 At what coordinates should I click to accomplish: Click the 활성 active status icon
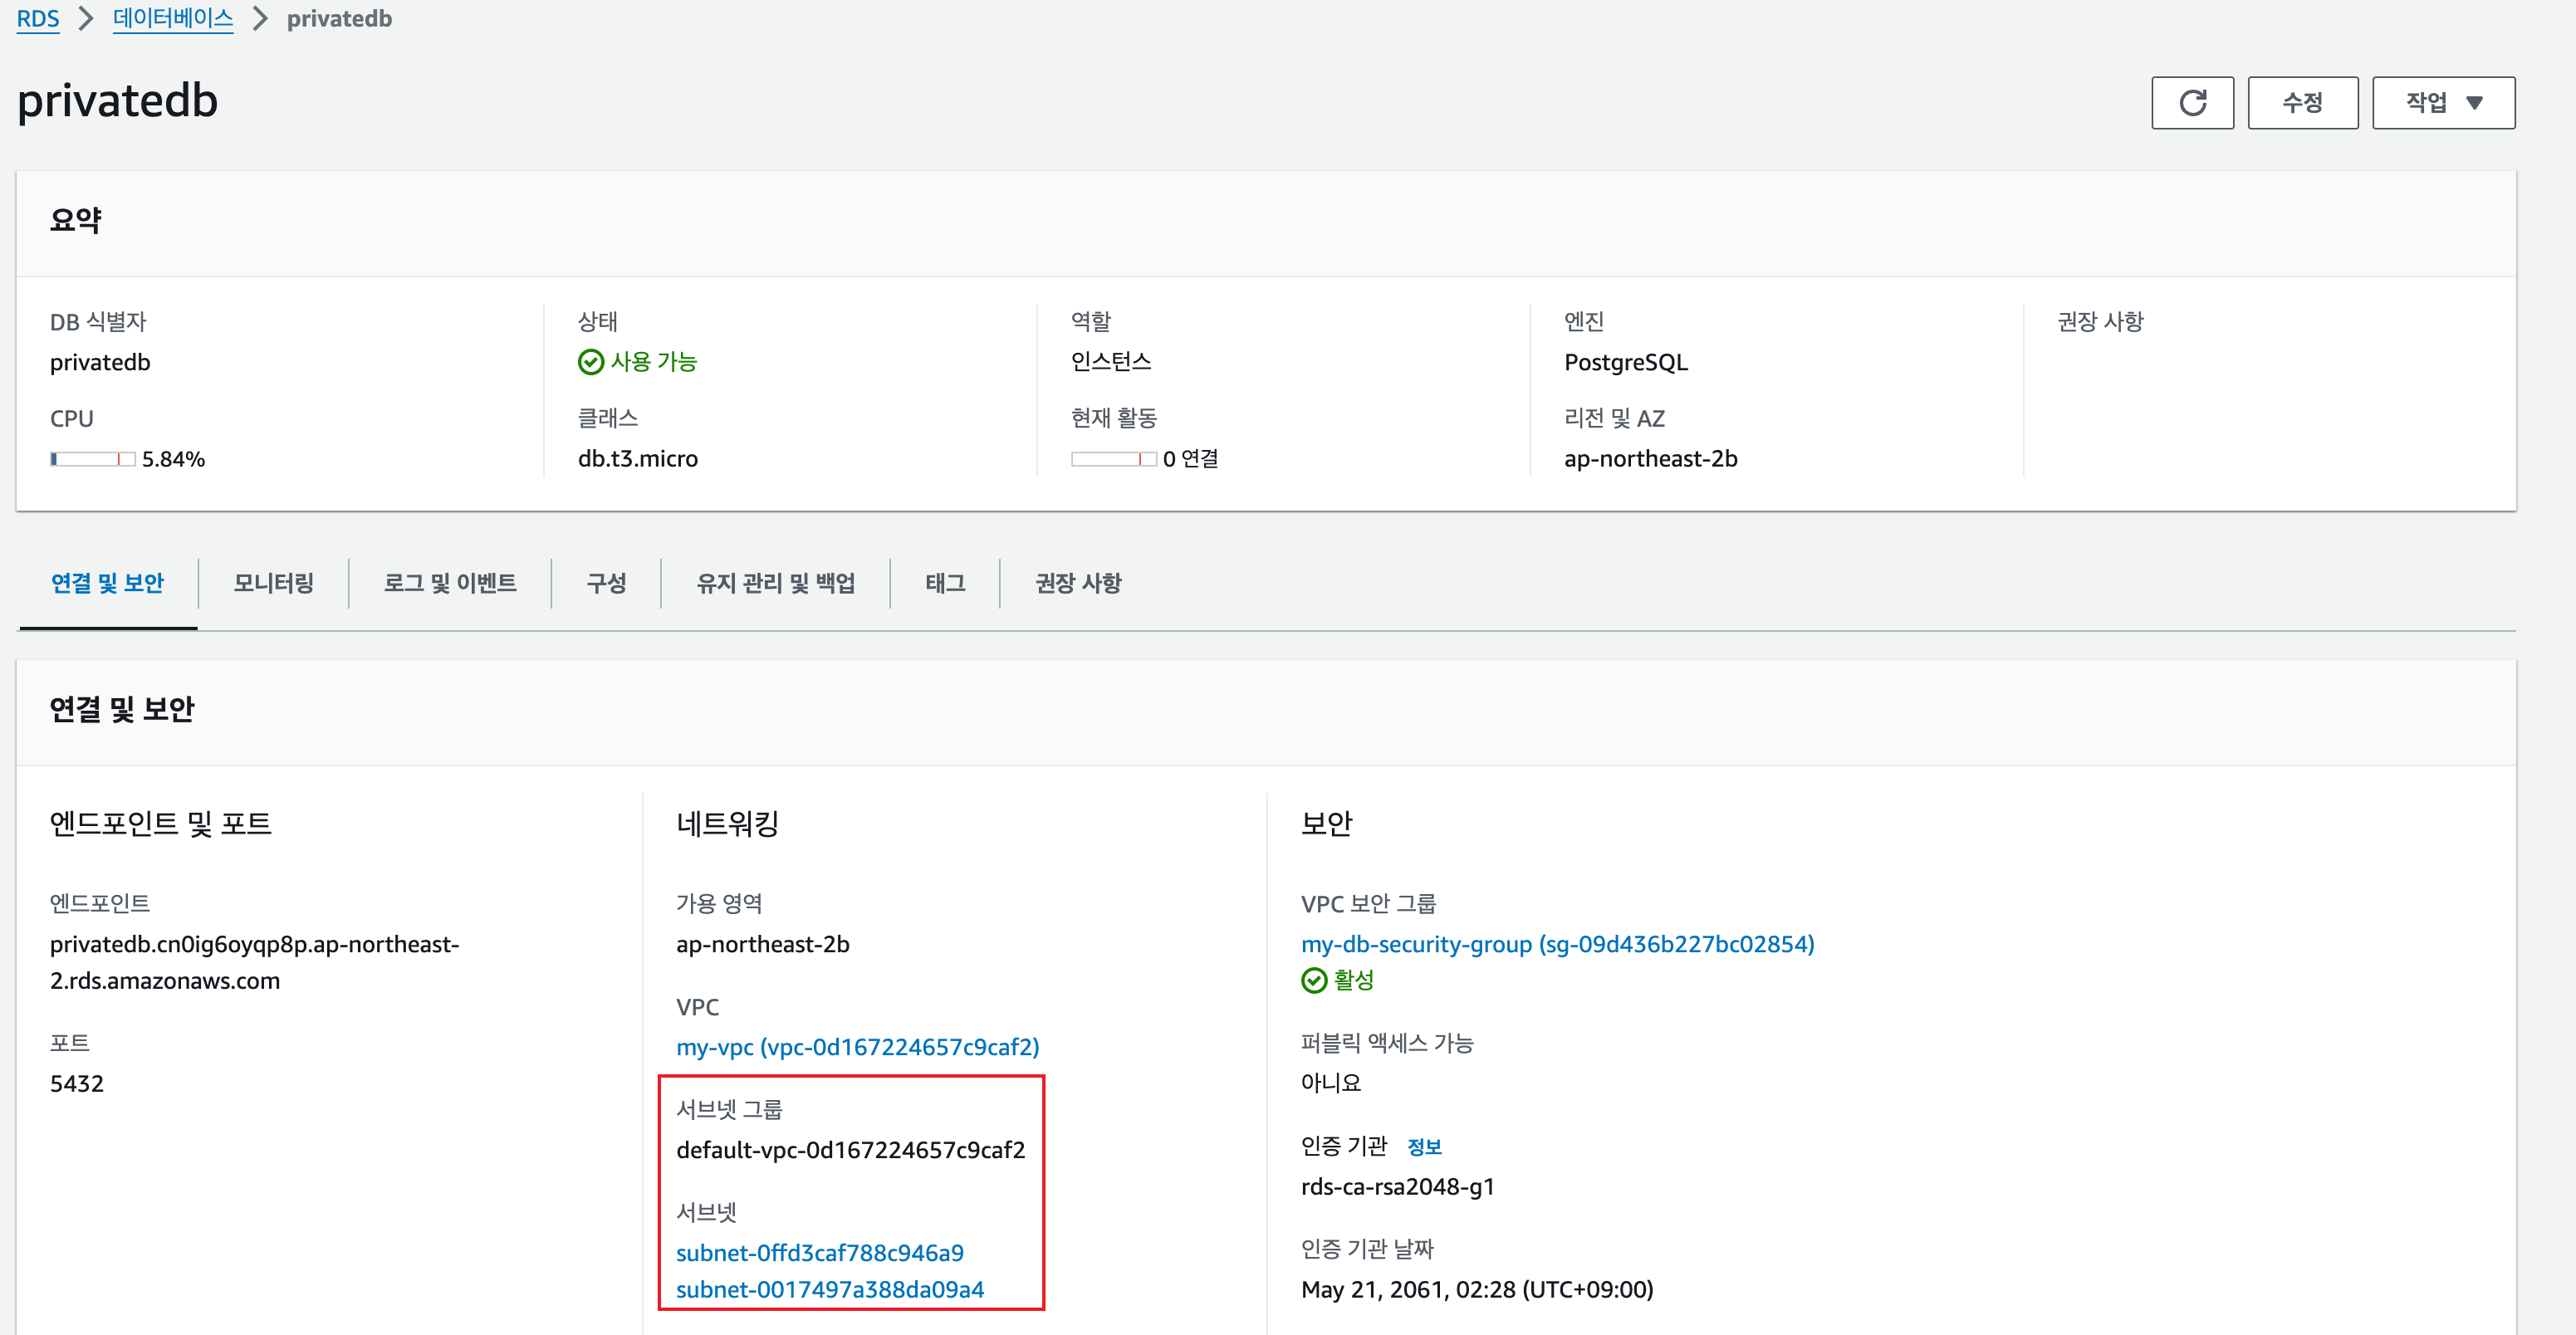pos(1313,980)
